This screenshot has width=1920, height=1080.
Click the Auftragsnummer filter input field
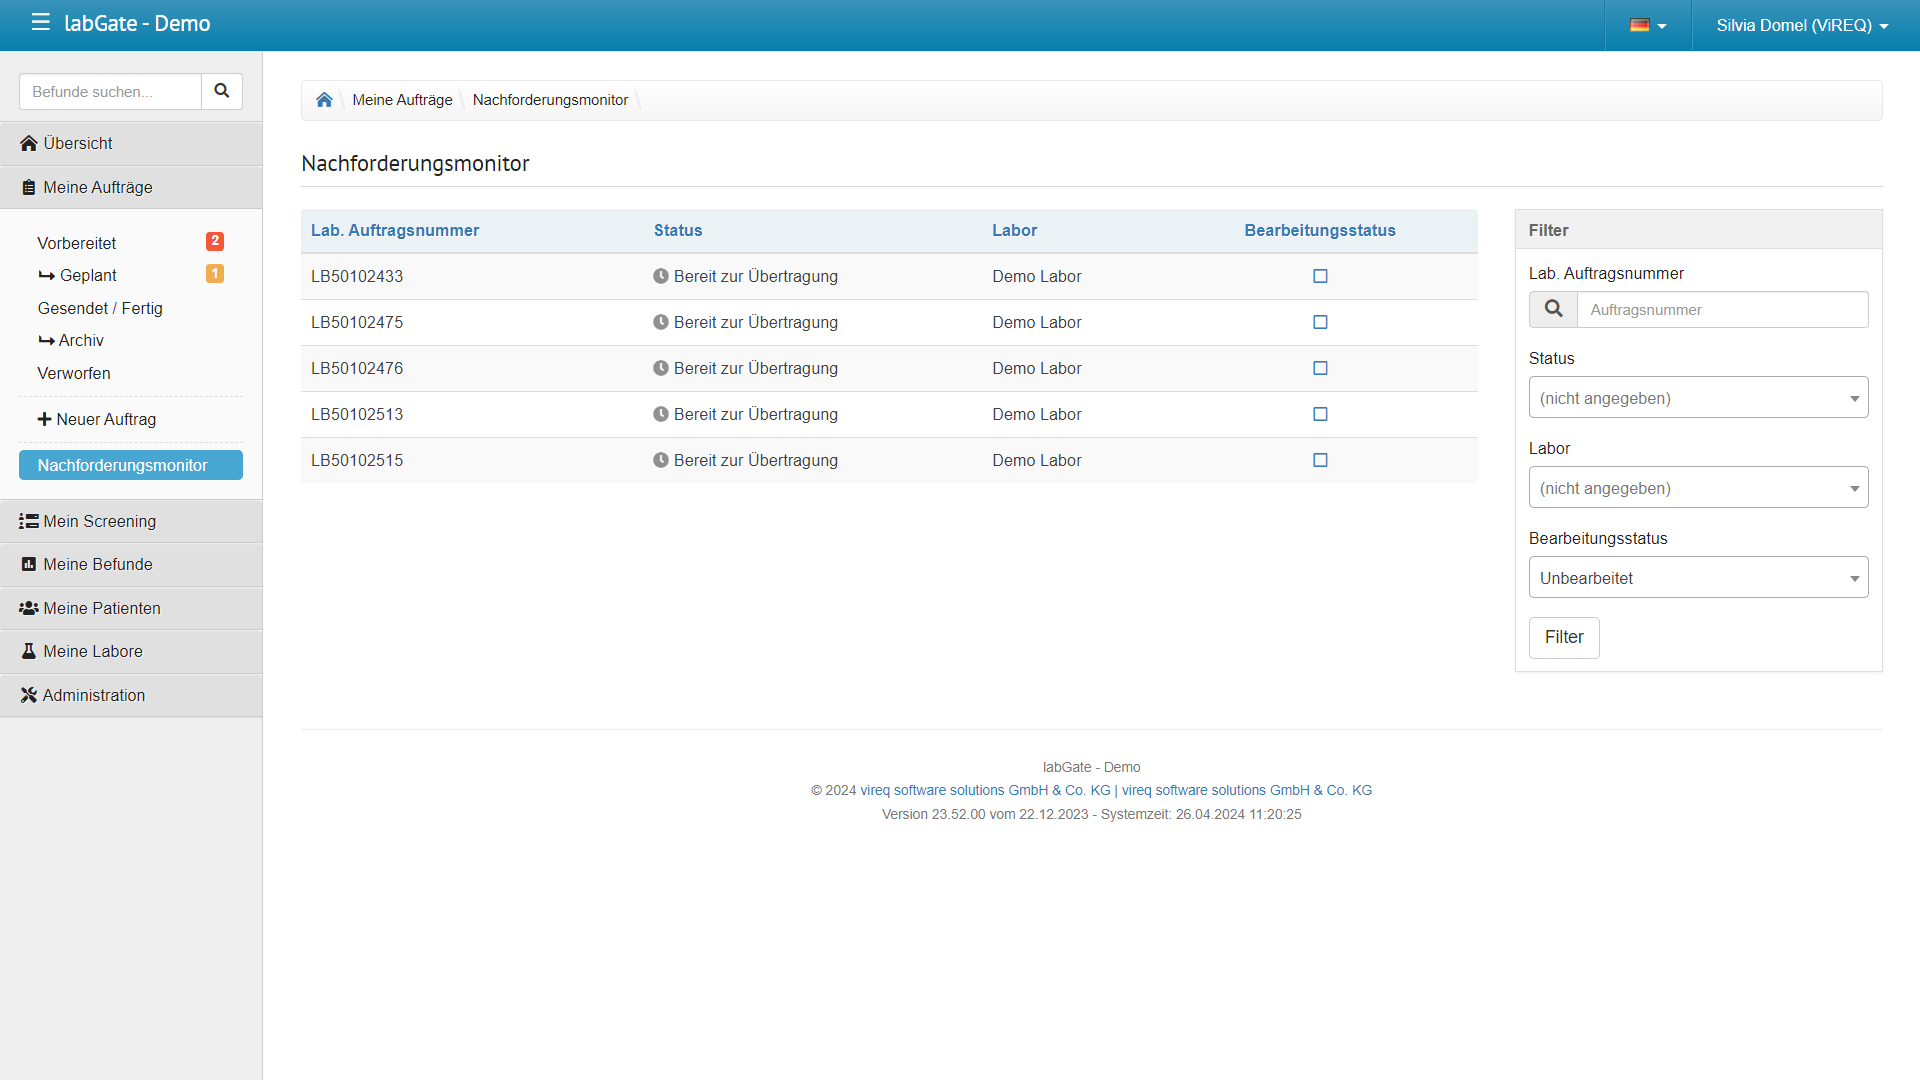[1721, 310]
